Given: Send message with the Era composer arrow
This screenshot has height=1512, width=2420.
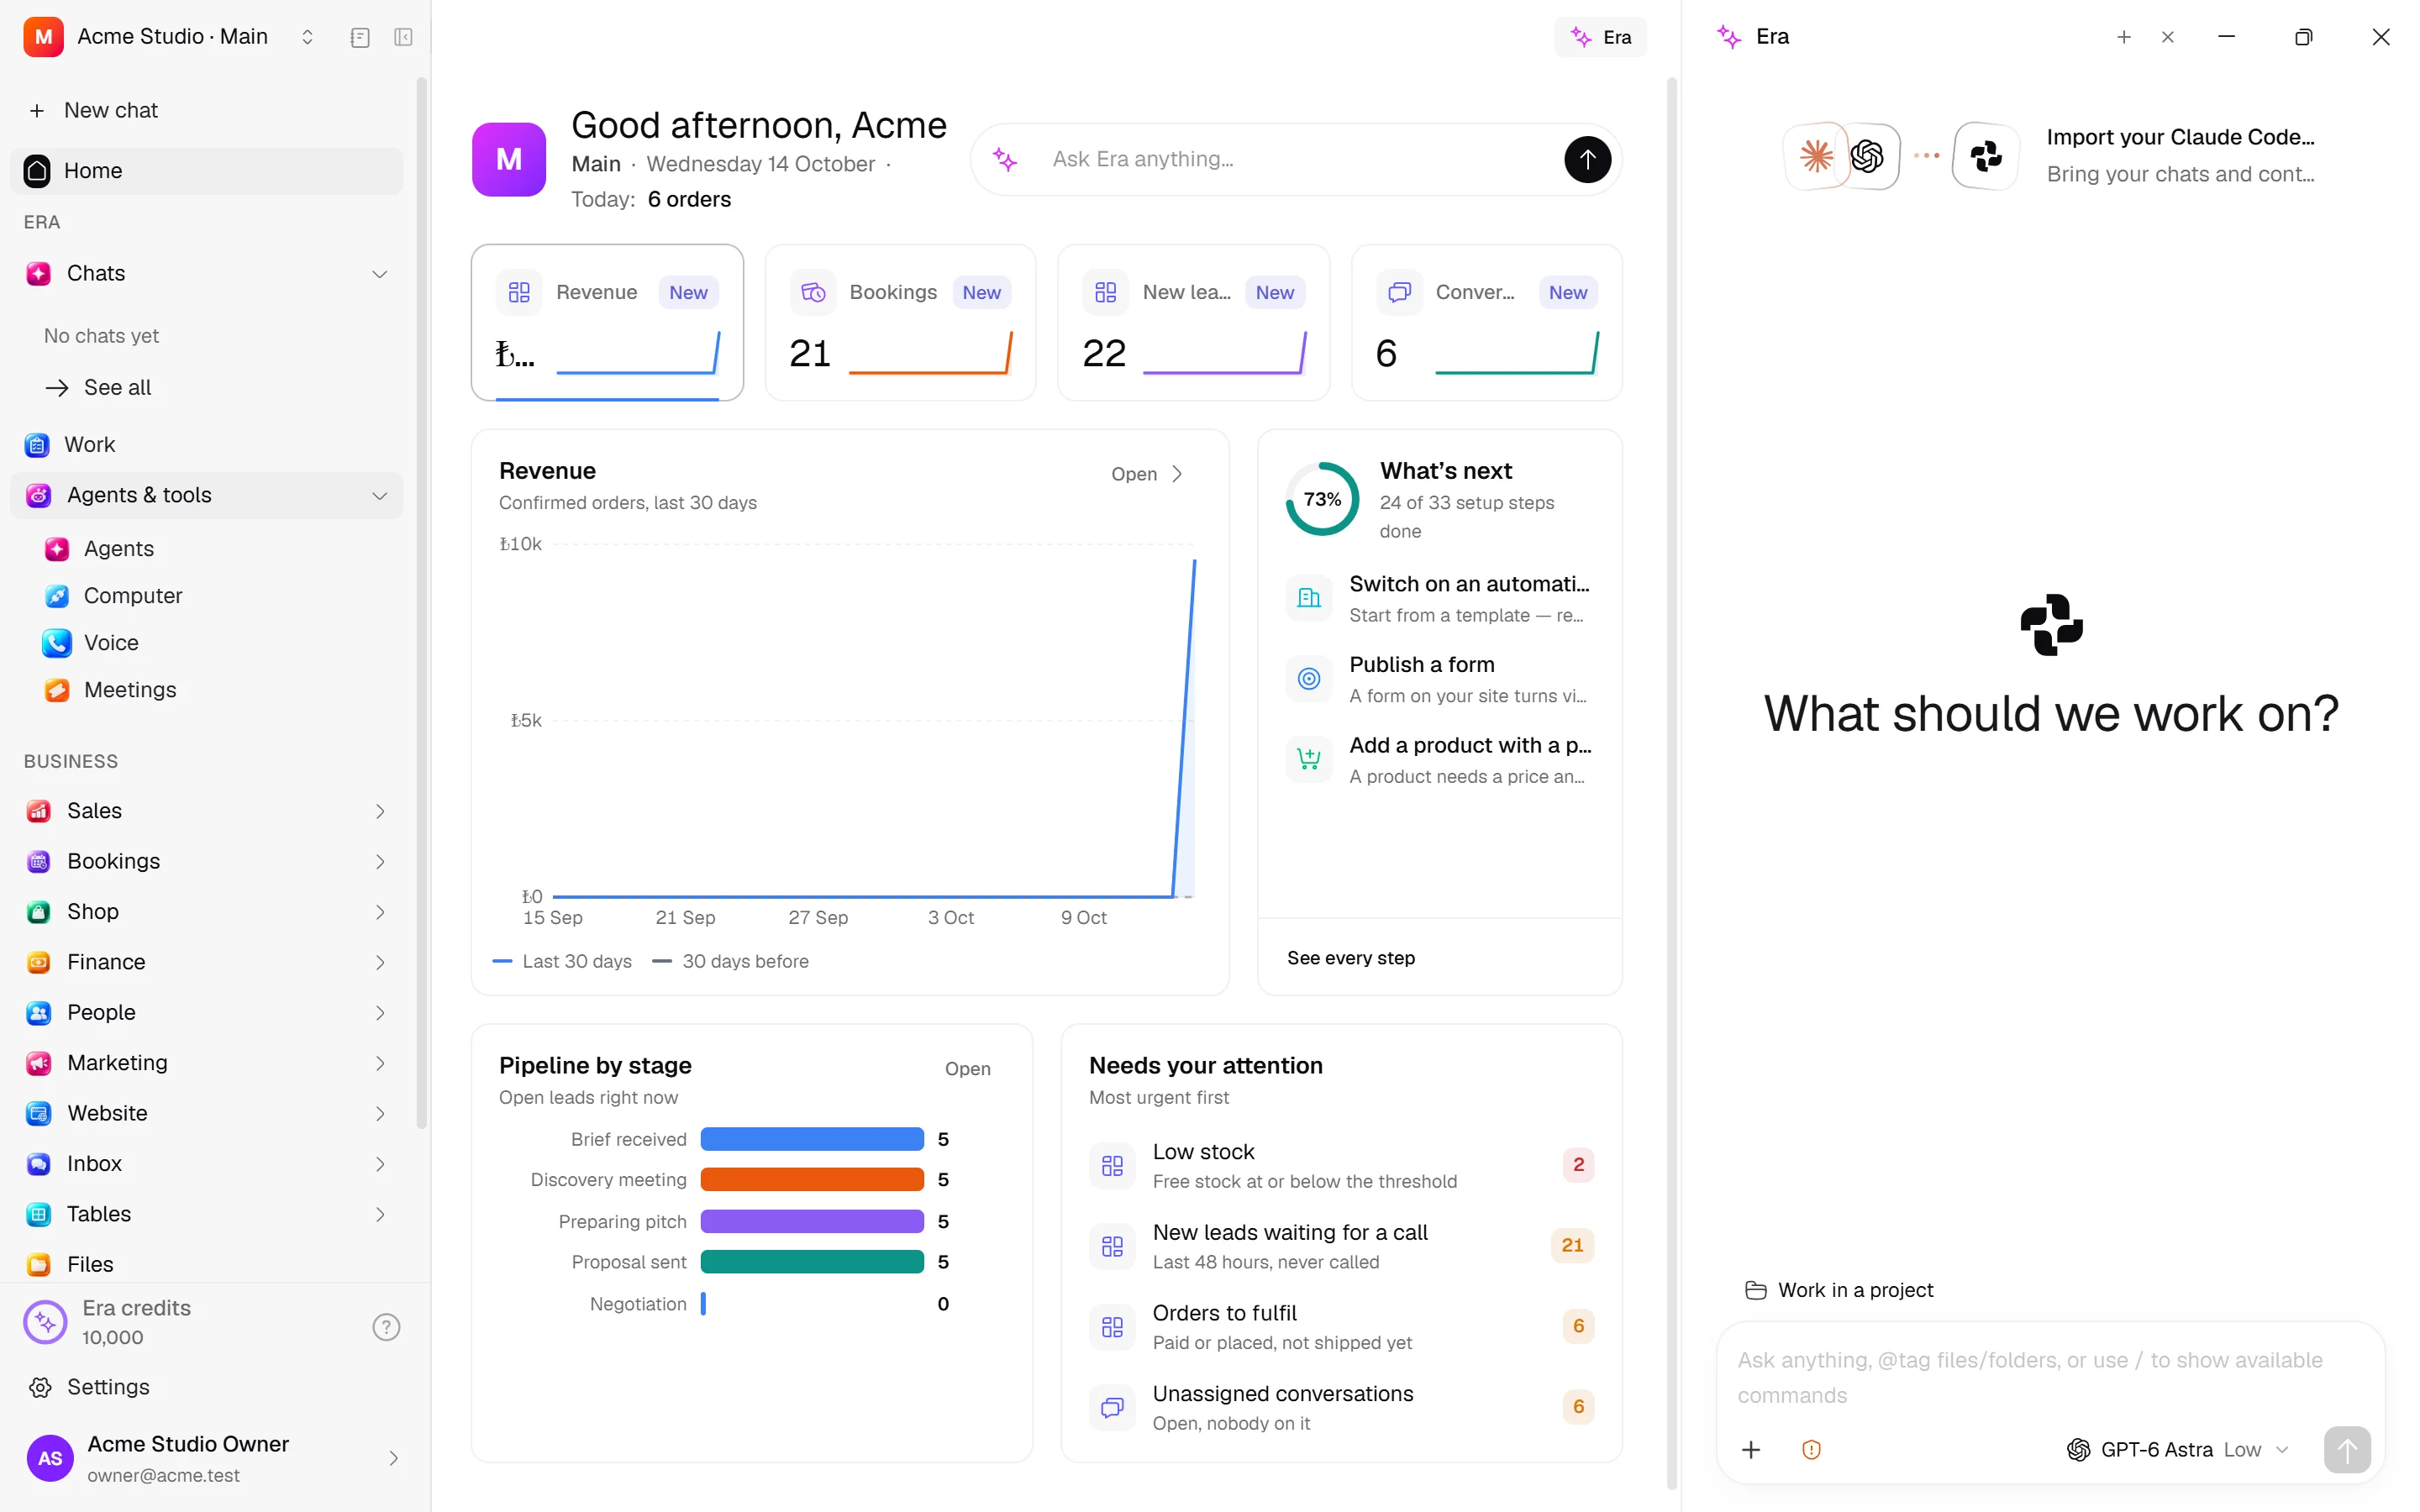Looking at the screenshot, I should click(2346, 1449).
